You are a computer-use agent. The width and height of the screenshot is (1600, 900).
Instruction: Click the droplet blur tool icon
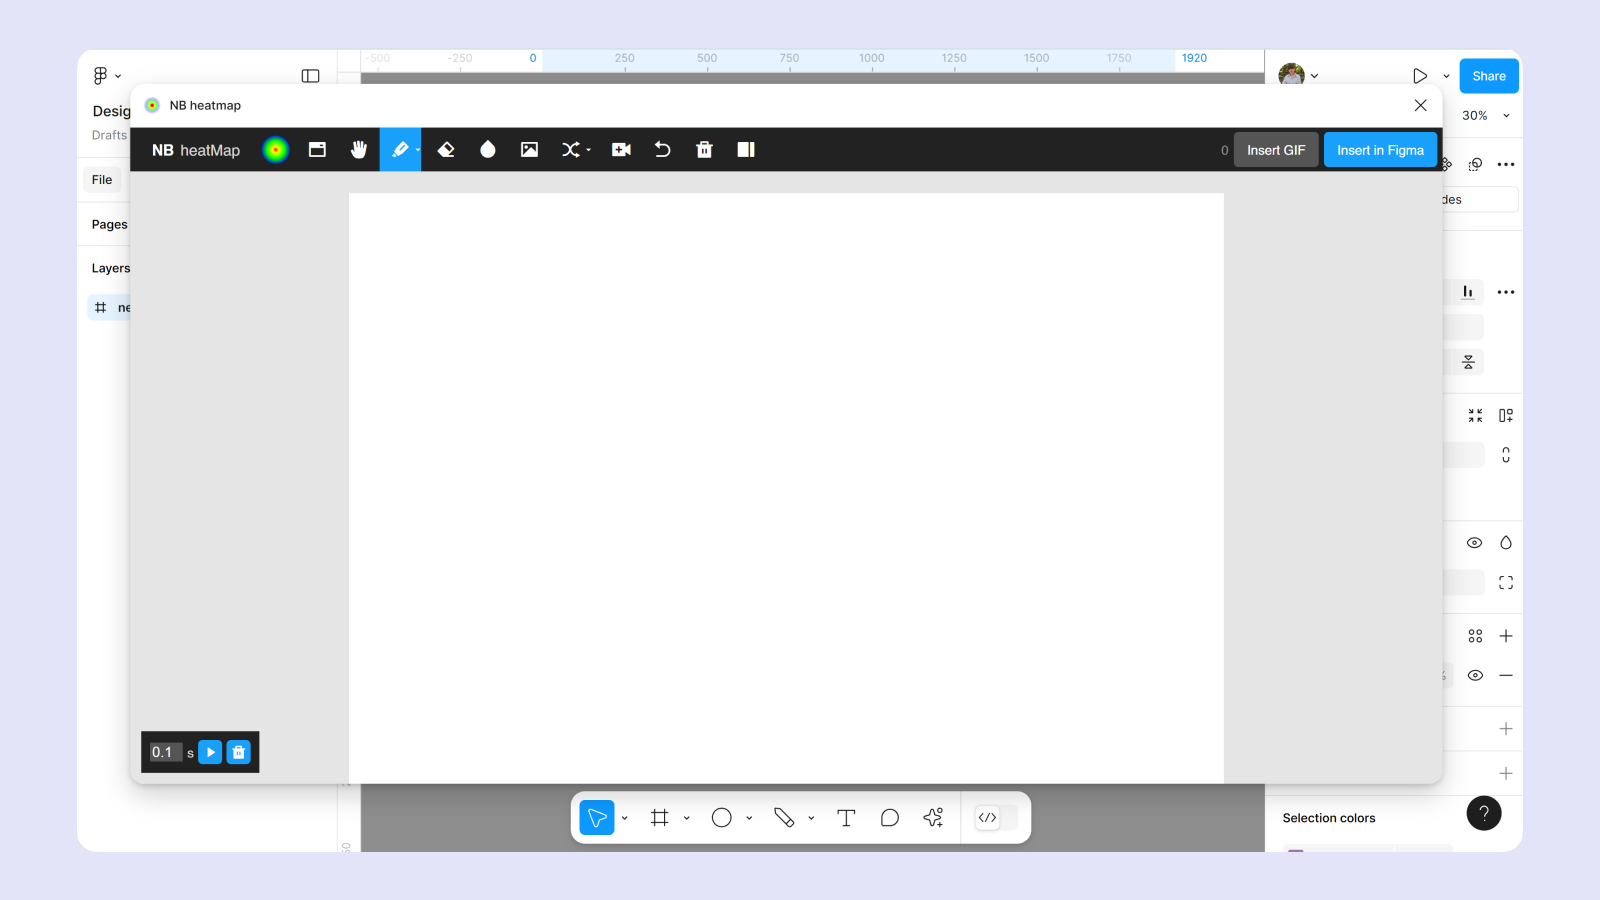point(488,150)
